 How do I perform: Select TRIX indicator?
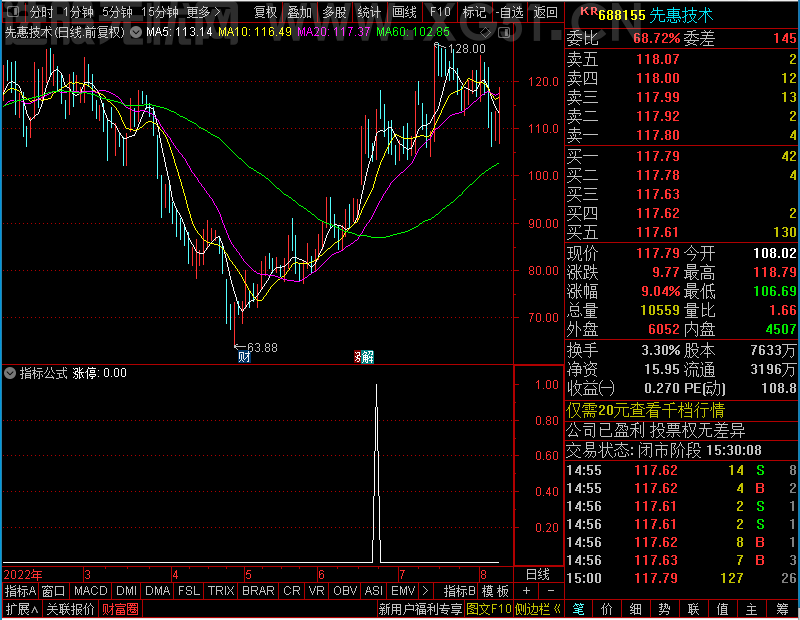(x=220, y=591)
